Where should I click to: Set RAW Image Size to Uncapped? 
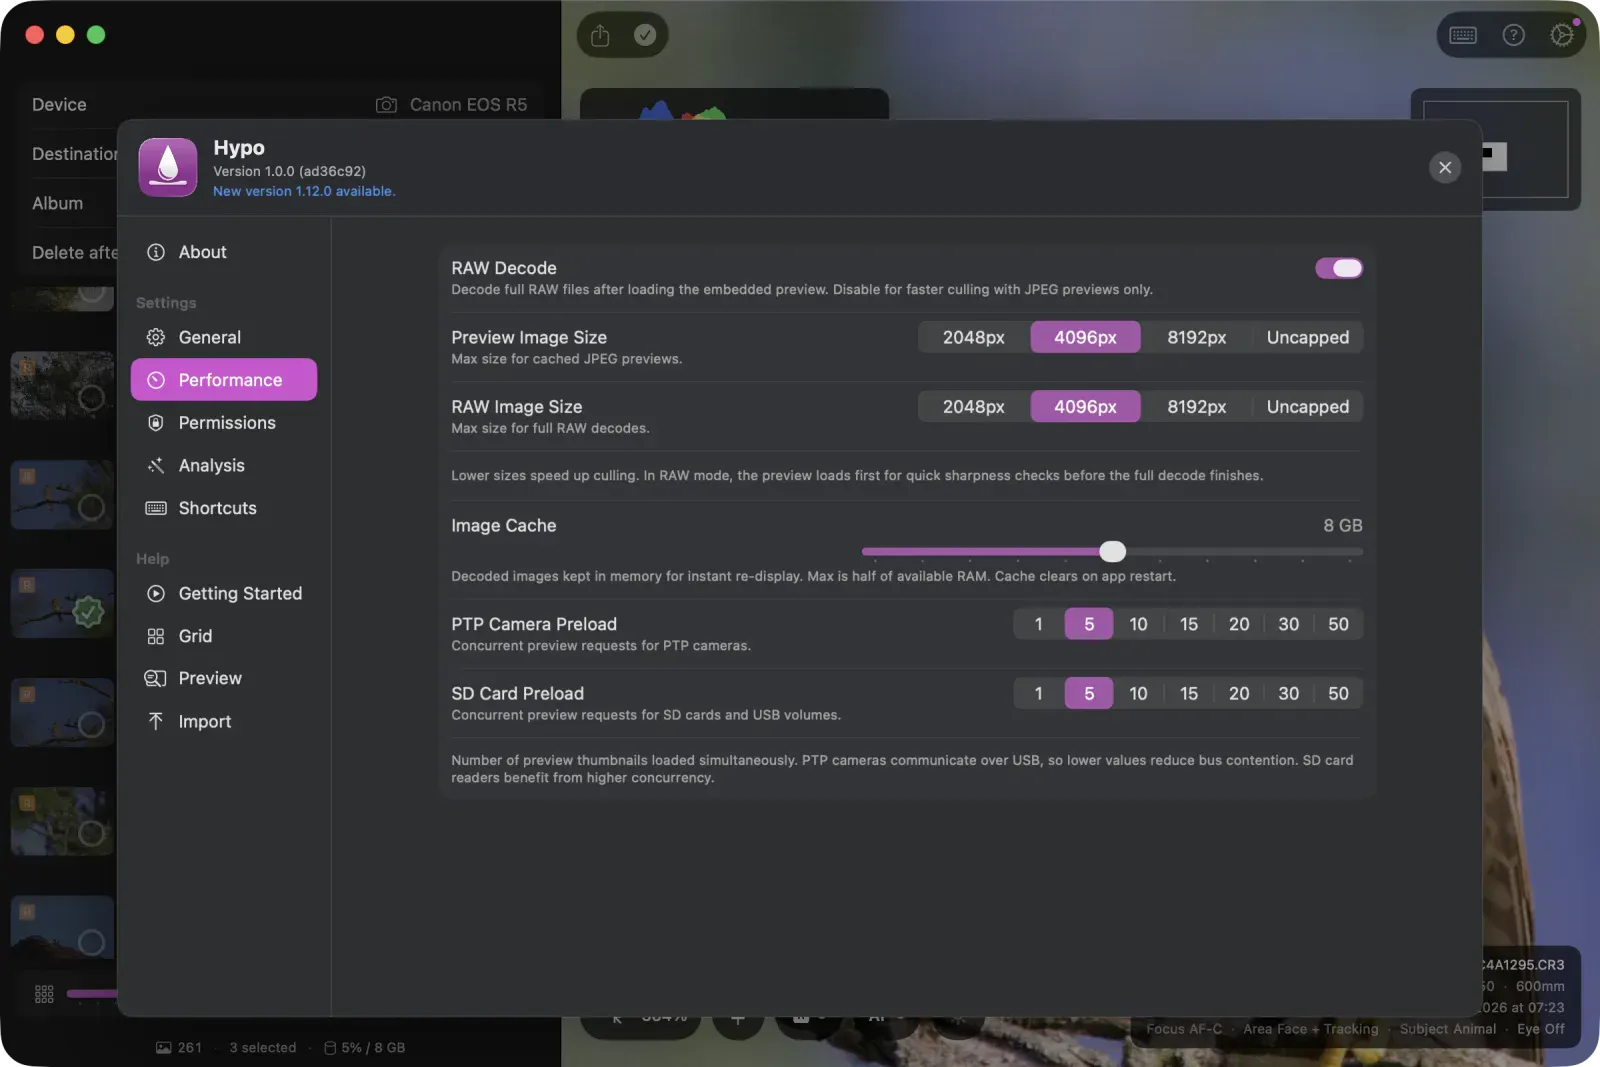click(x=1308, y=407)
